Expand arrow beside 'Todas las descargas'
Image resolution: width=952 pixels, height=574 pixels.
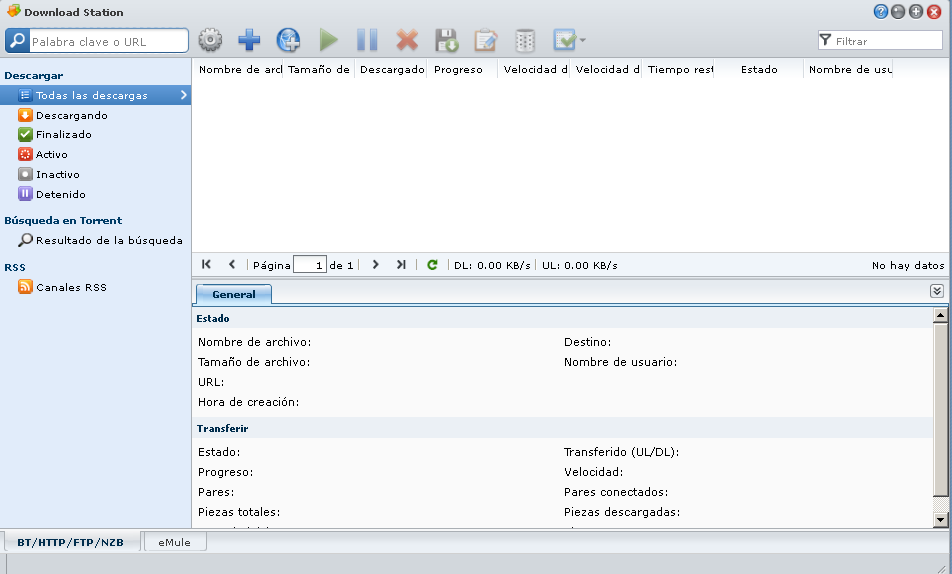183,95
